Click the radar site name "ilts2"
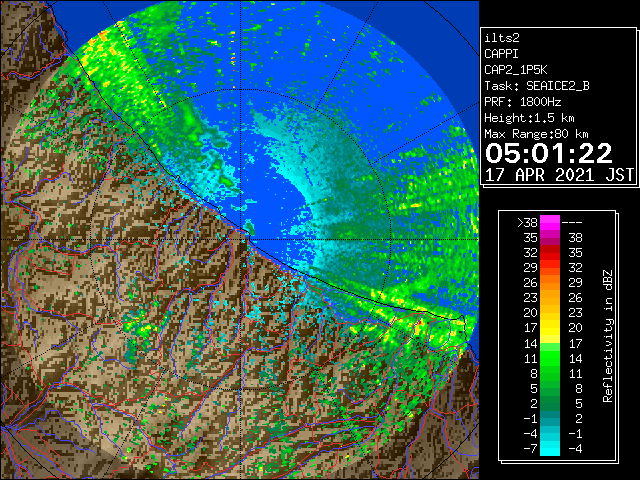This screenshot has height=480, width=640. coord(502,38)
